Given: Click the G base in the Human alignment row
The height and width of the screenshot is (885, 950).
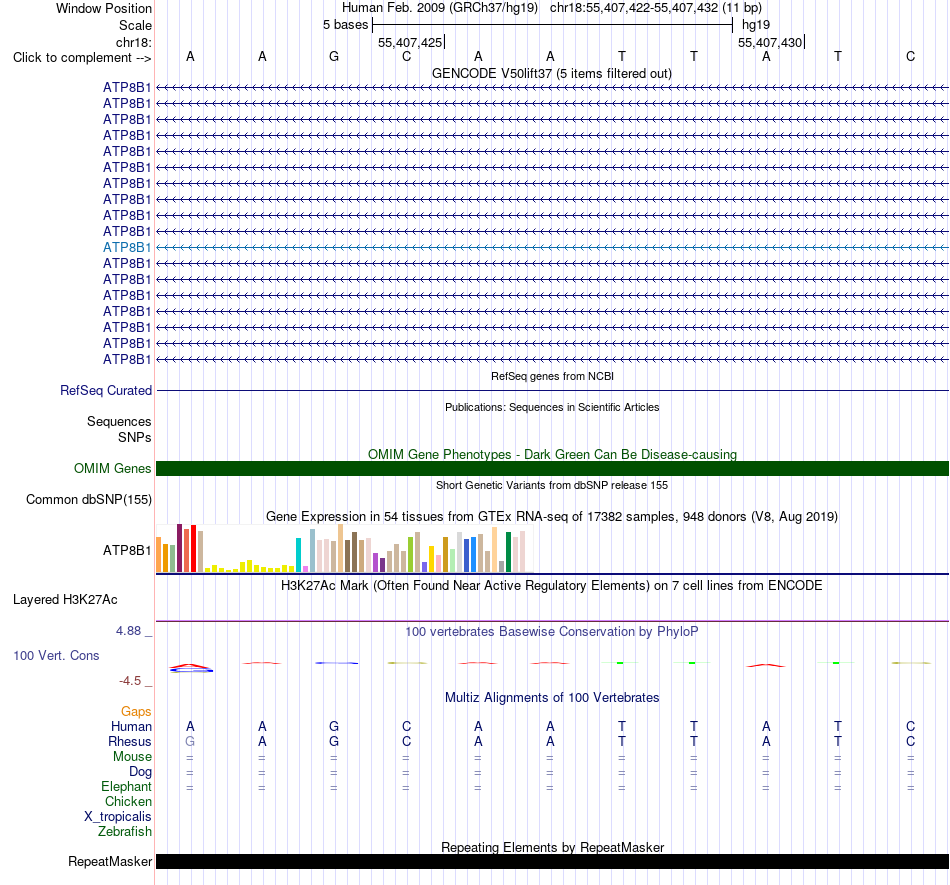Looking at the screenshot, I should (334, 726).
